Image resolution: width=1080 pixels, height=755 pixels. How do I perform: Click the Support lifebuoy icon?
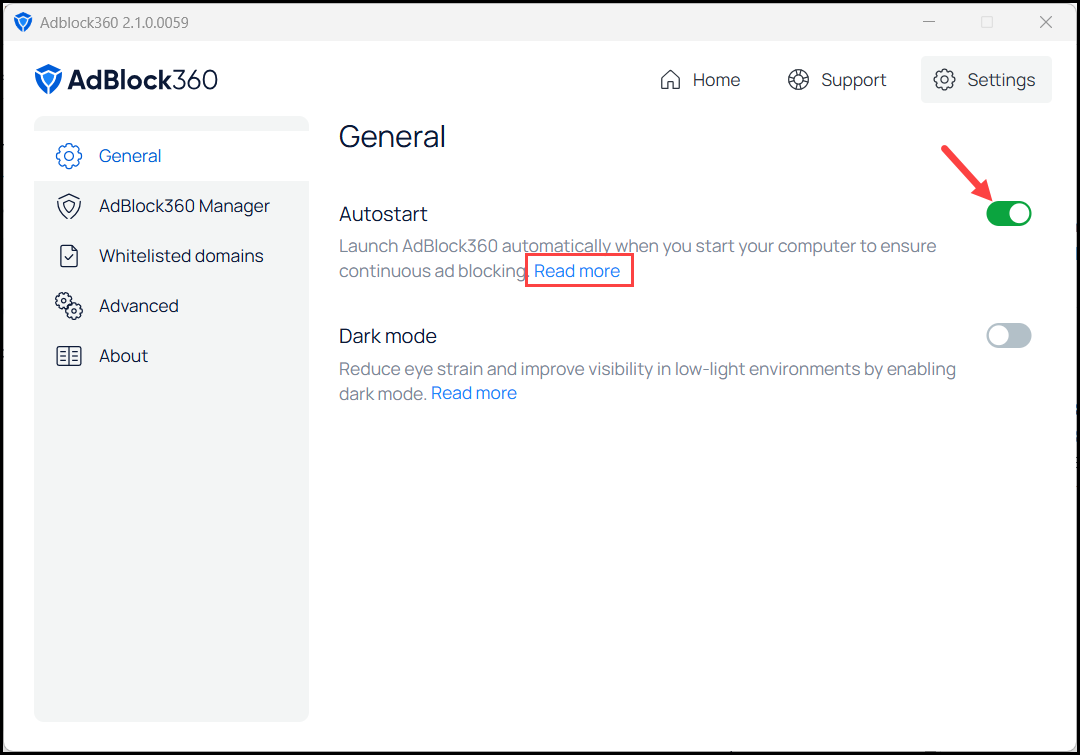[x=798, y=80]
